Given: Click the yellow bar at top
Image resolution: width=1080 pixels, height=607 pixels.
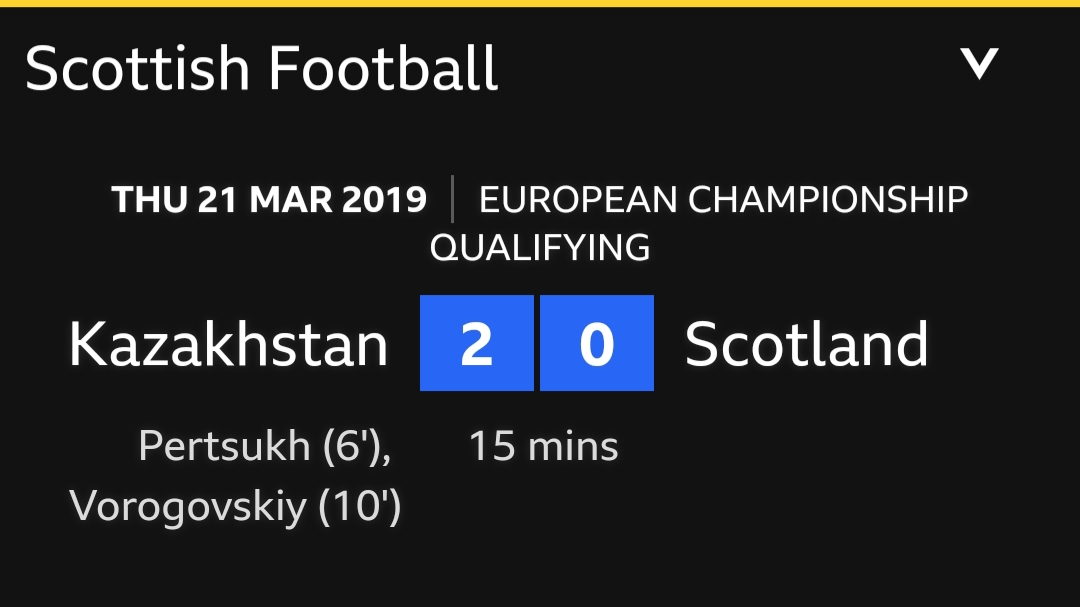Looking at the screenshot, I should (x=540, y=3).
